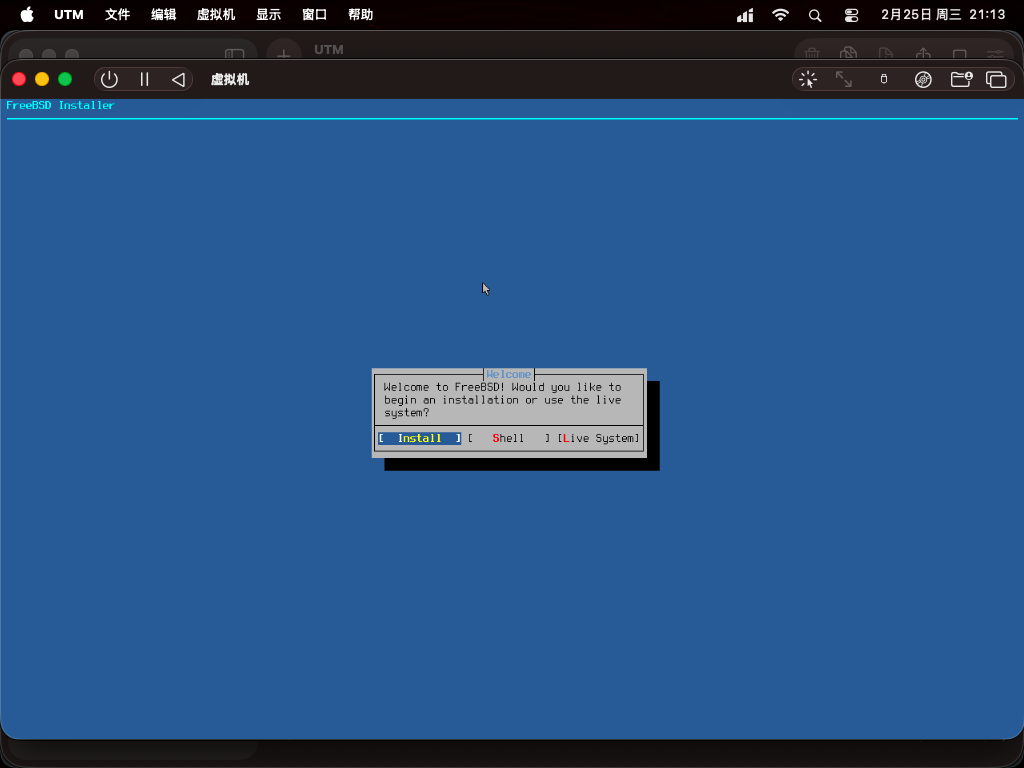The height and width of the screenshot is (768, 1024).
Task: Open the 文件 menu
Action: coord(118,14)
